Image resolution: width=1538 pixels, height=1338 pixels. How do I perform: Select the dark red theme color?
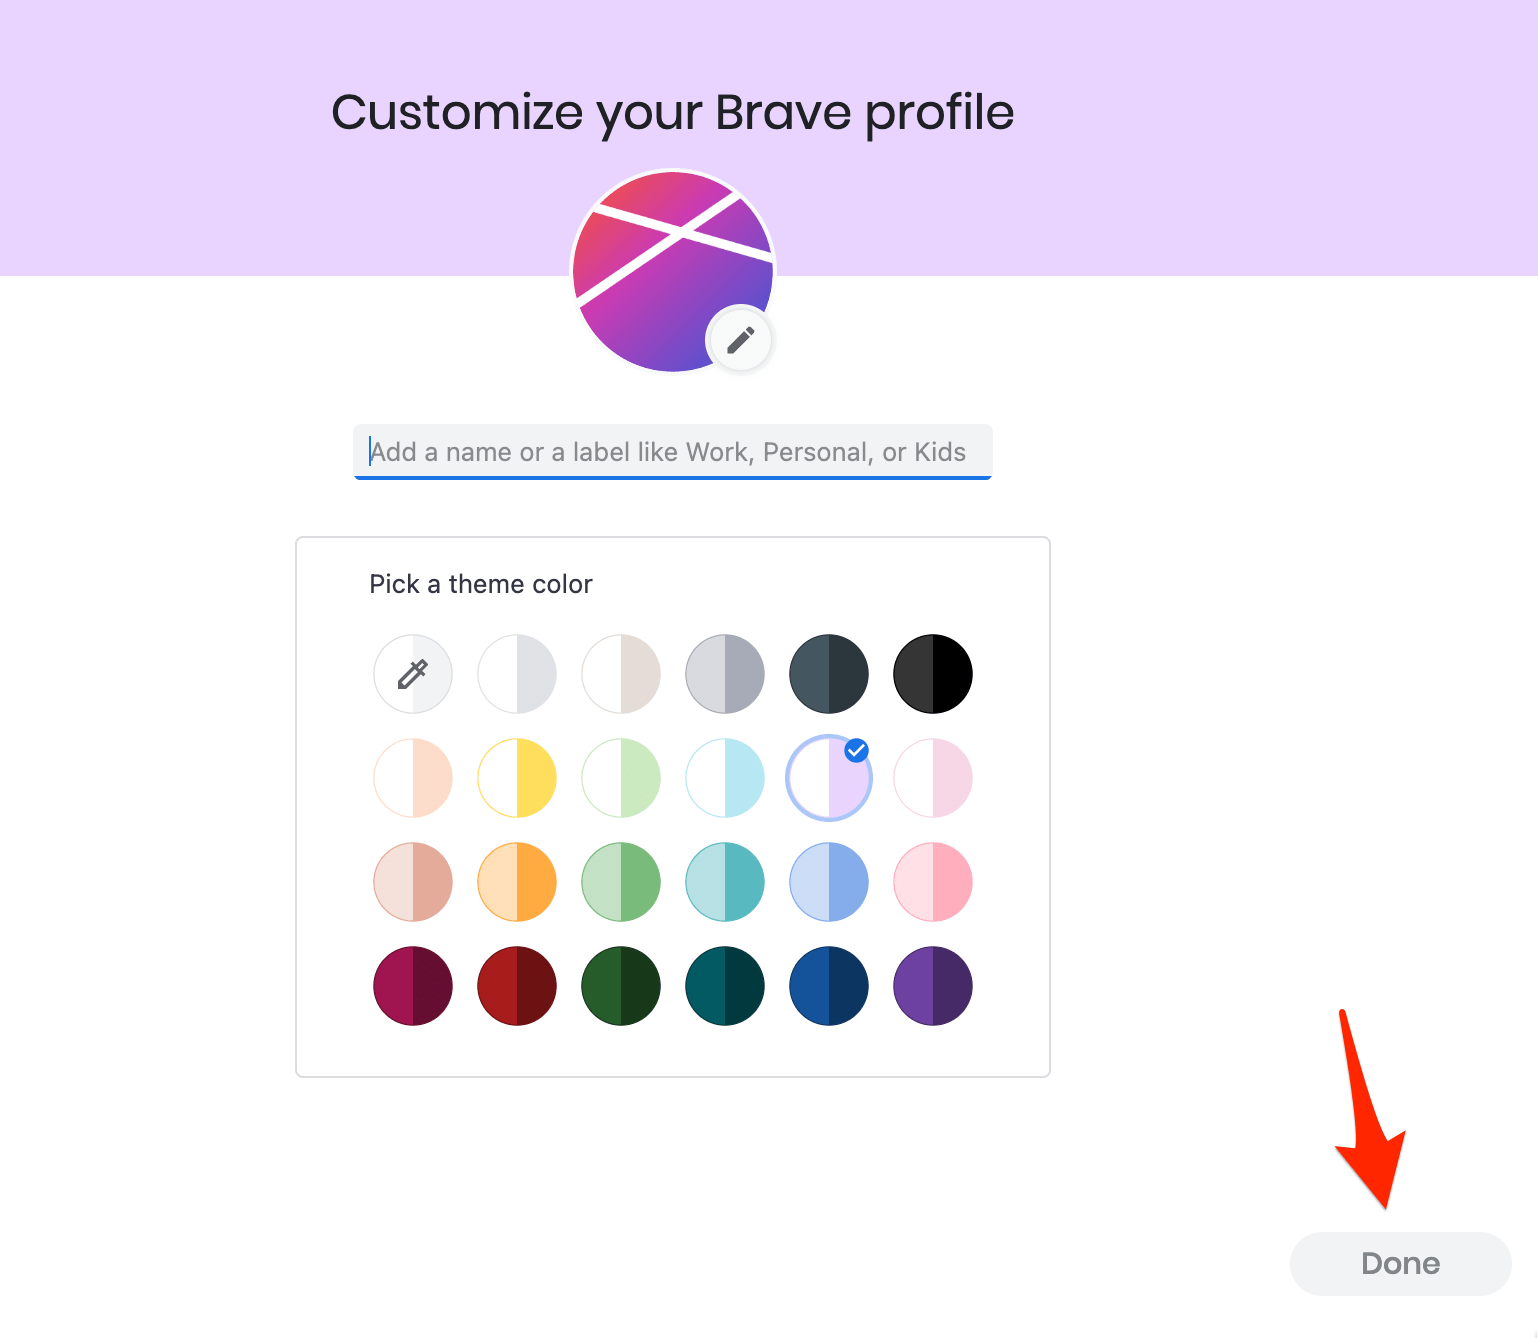(517, 986)
